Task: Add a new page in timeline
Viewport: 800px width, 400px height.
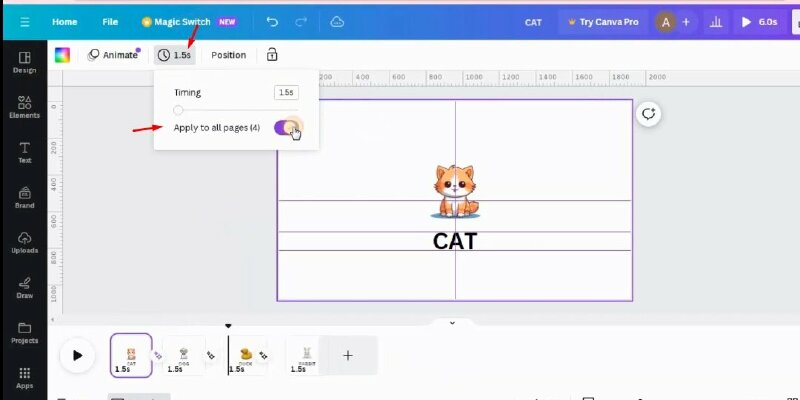Action: tap(348, 355)
